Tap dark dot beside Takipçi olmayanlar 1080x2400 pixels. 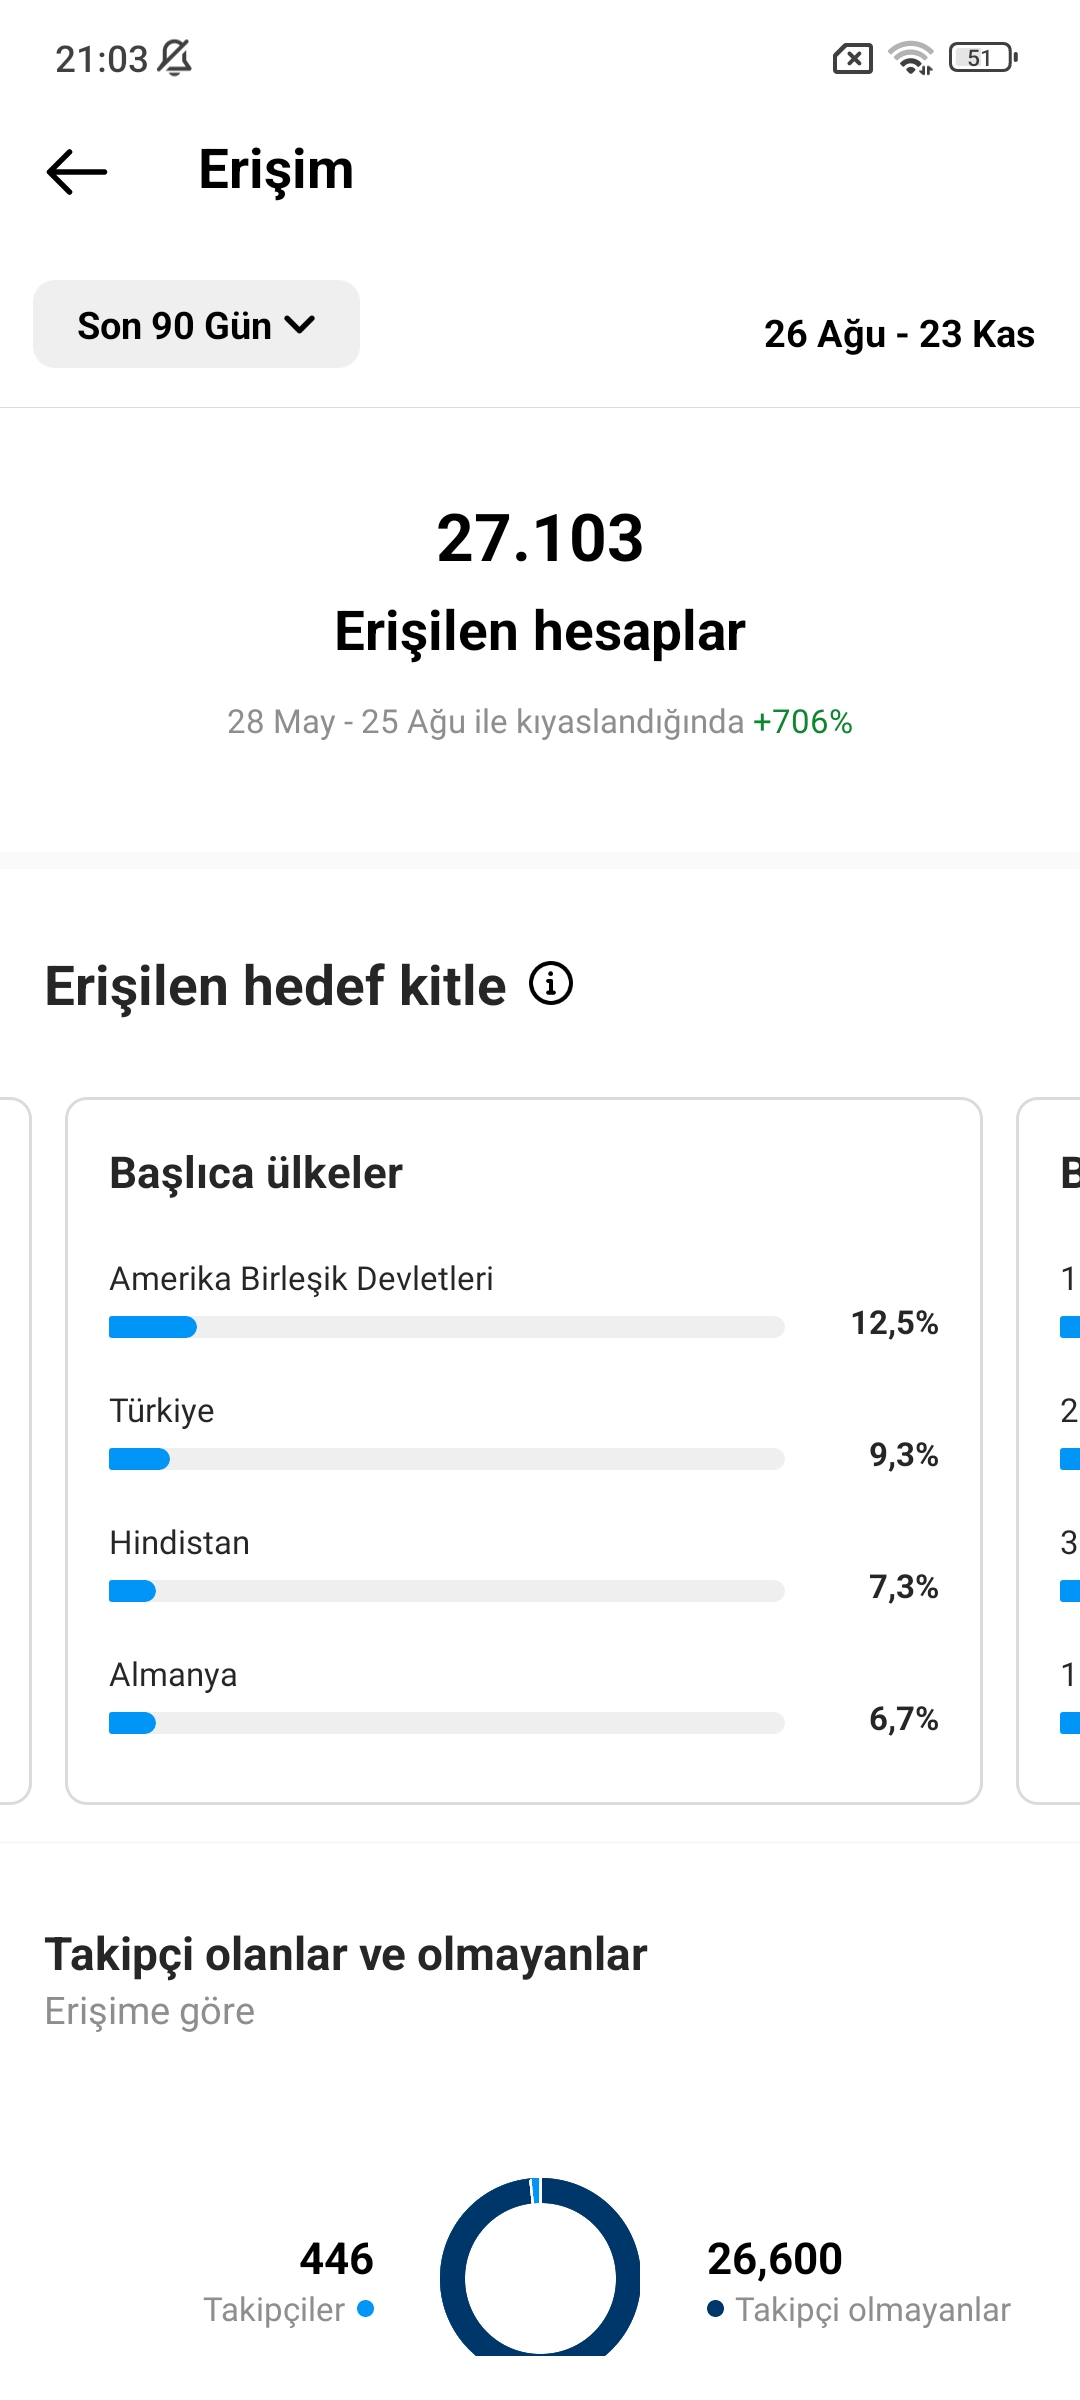(715, 2308)
